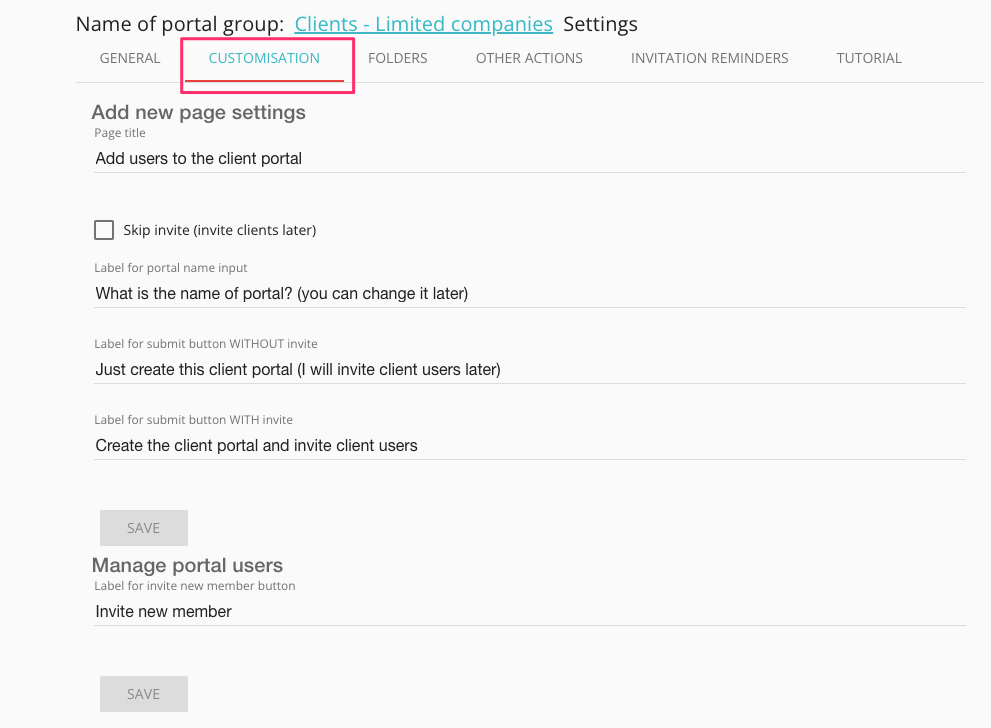
Task: Open the Folders tab
Action: pyautogui.click(x=397, y=58)
